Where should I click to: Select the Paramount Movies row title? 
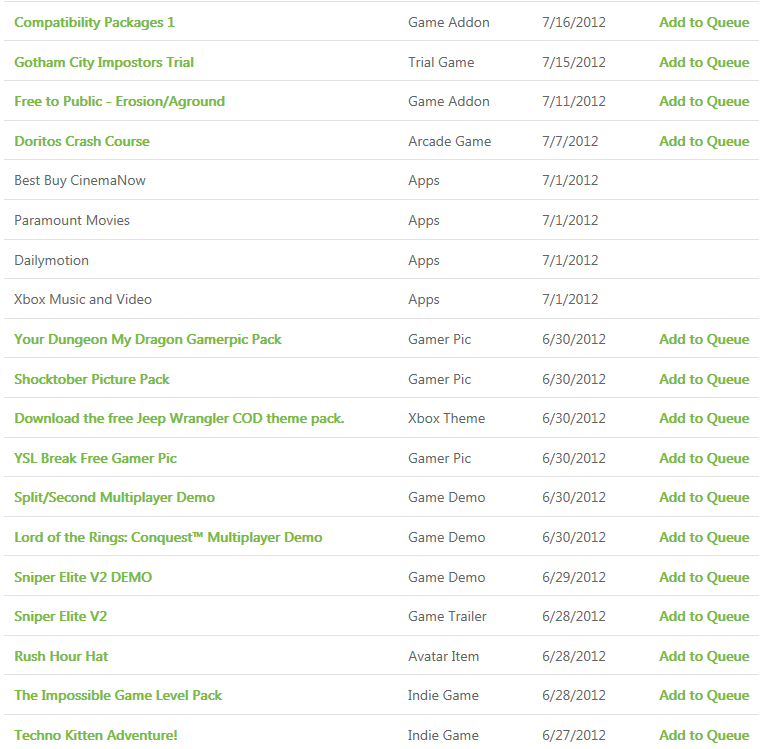click(72, 221)
